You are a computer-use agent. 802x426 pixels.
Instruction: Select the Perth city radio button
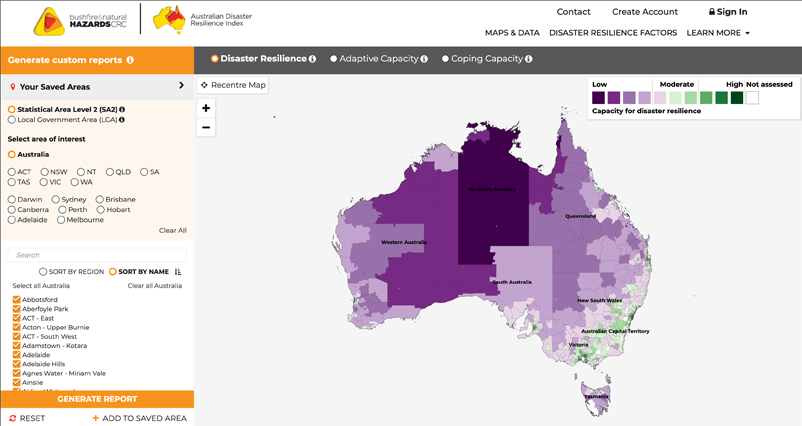(62, 210)
